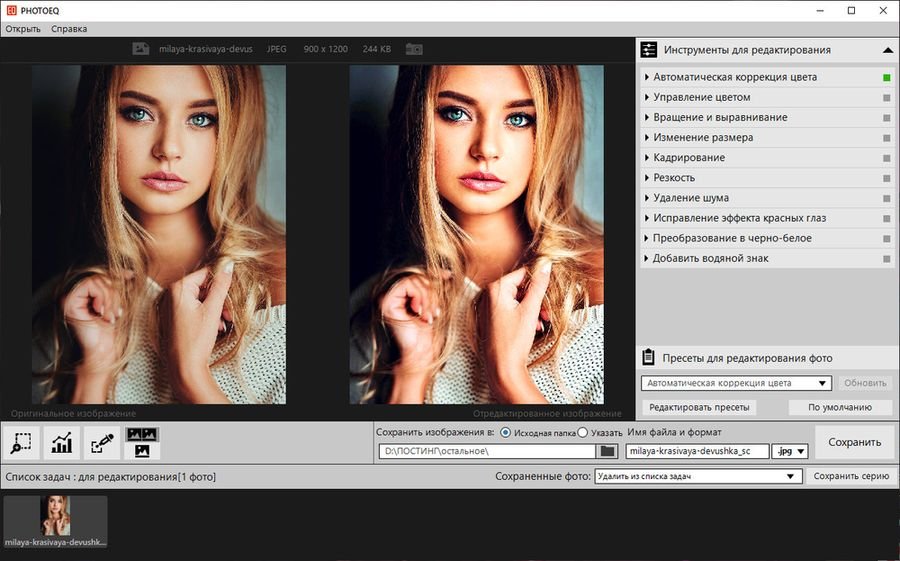Image resolution: width=900 pixels, height=561 pixels.
Task: Select the Исходная папка radio button
Action: [505, 432]
